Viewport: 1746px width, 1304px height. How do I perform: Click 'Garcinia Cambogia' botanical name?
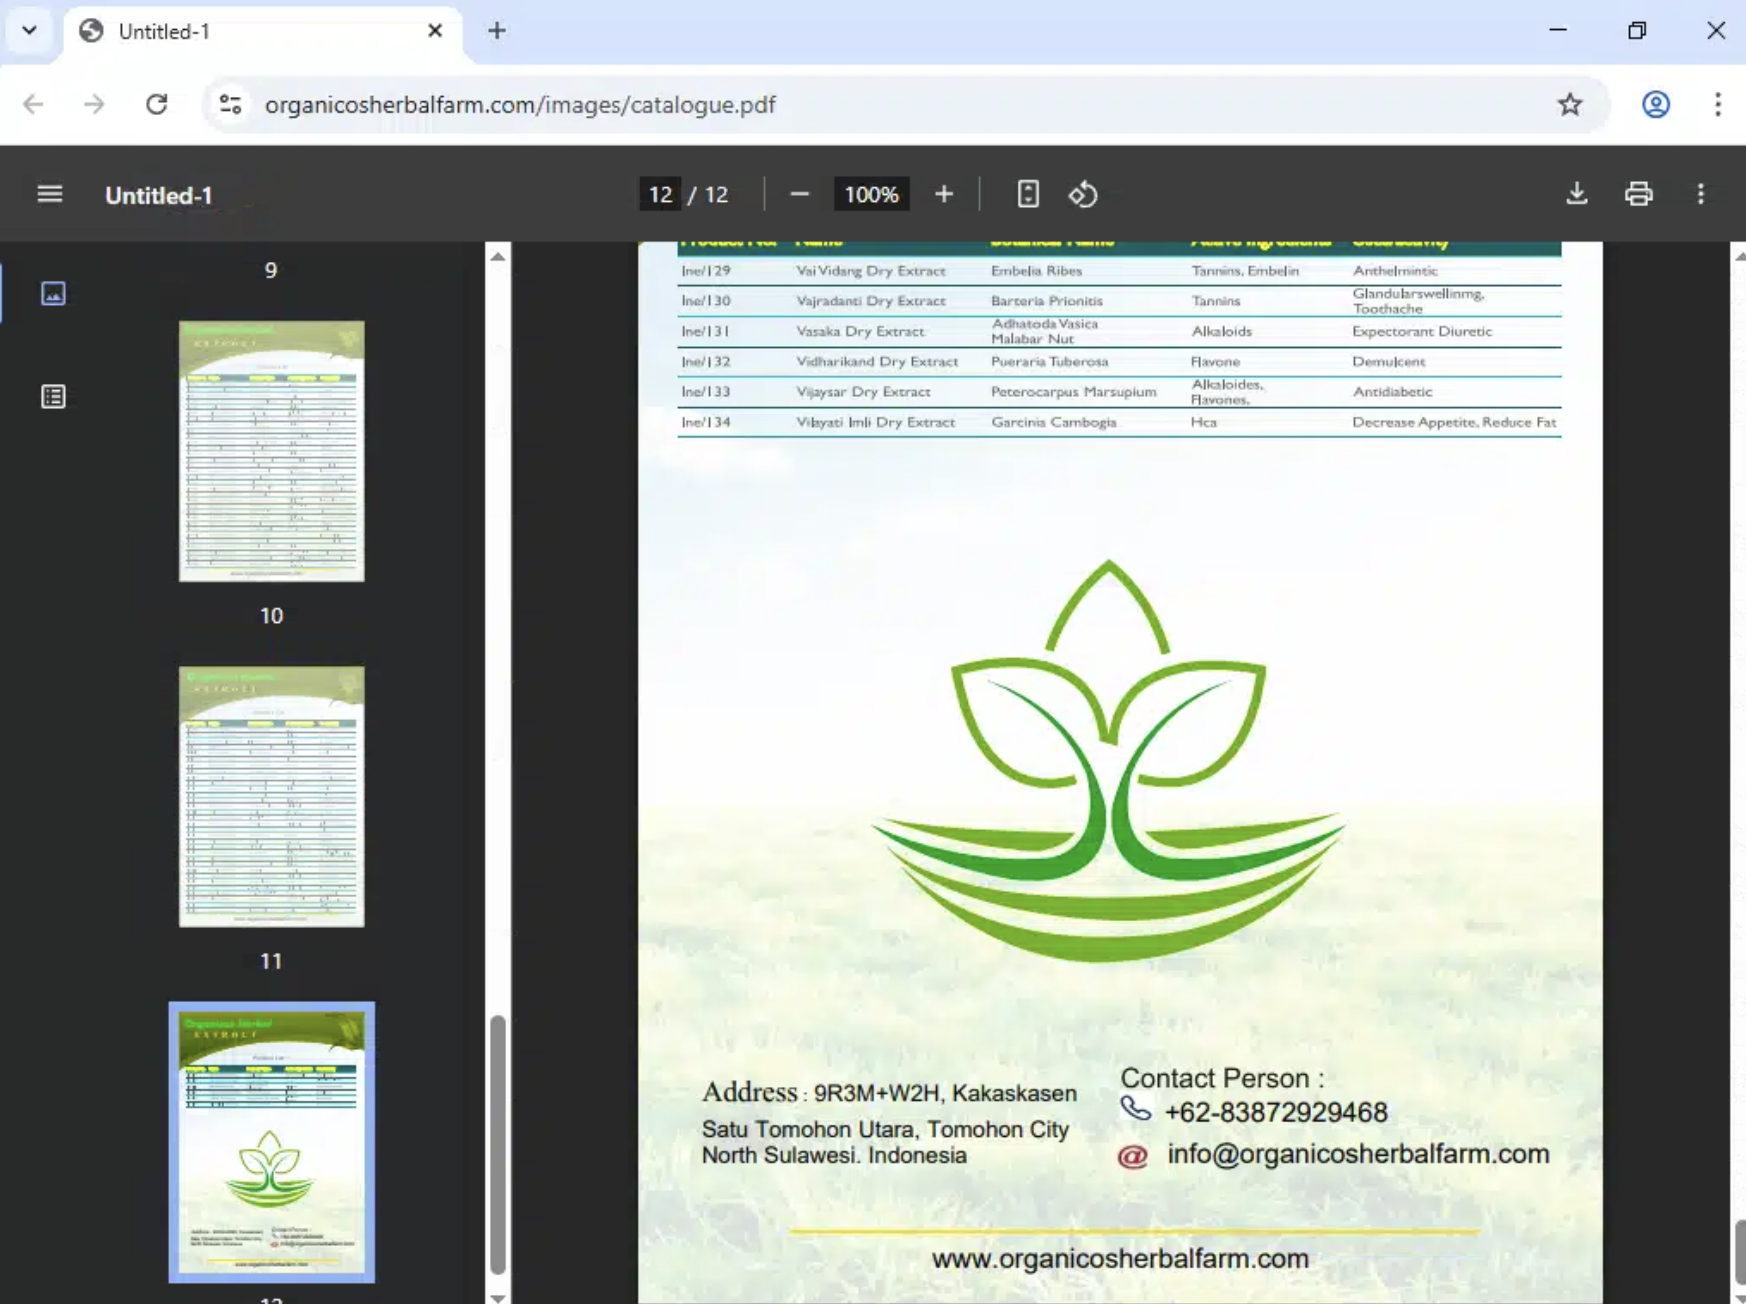click(1053, 422)
